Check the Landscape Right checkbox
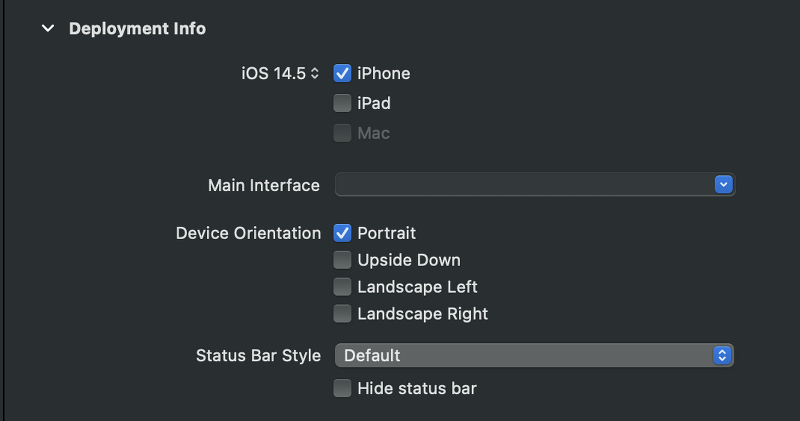The height and width of the screenshot is (421, 800). 342,314
